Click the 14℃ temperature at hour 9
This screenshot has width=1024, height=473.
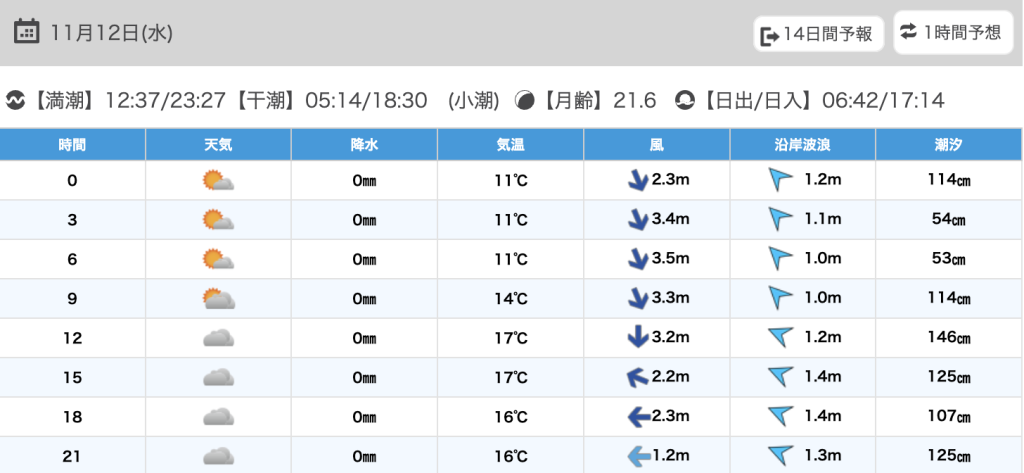[511, 299]
